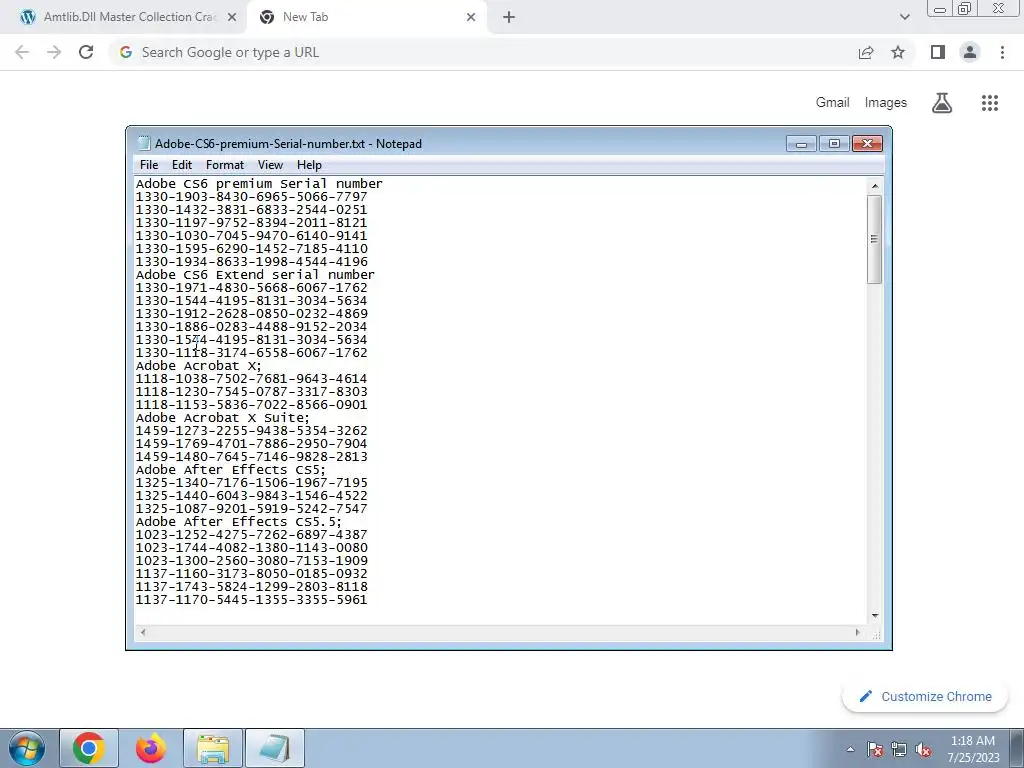Image resolution: width=1024 pixels, height=768 pixels.
Task: Open the Chrome side panel icon
Action: 938,52
